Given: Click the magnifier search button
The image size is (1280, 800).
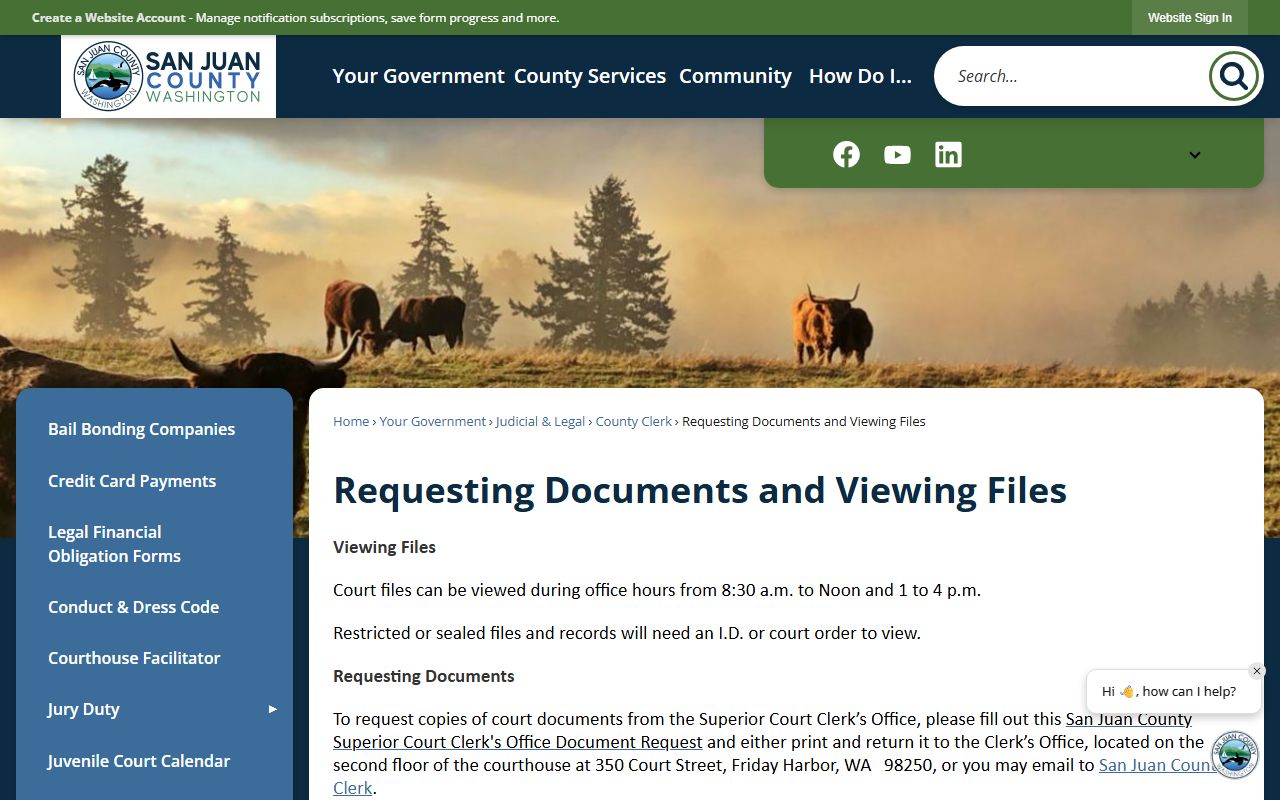Looking at the screenshot, I should [1233, 76].
